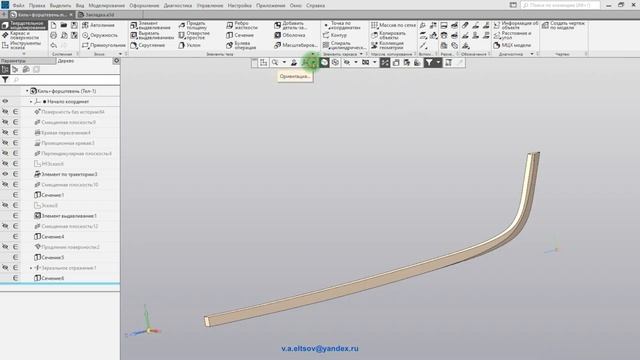Select Элемент выдавливания:1 in the tree
Image resolution: width=640 pixels, height=360 pixels.
(65, 216)
